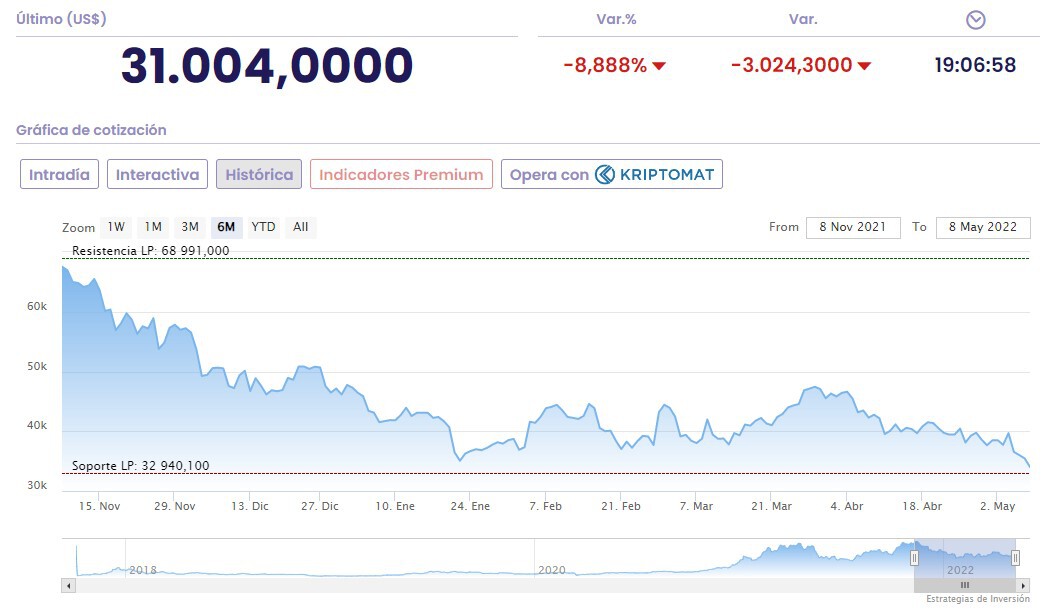Click the Opera con Kriptomat button
This screenshot has height=610, width=1056.
(x=612, y=174)
